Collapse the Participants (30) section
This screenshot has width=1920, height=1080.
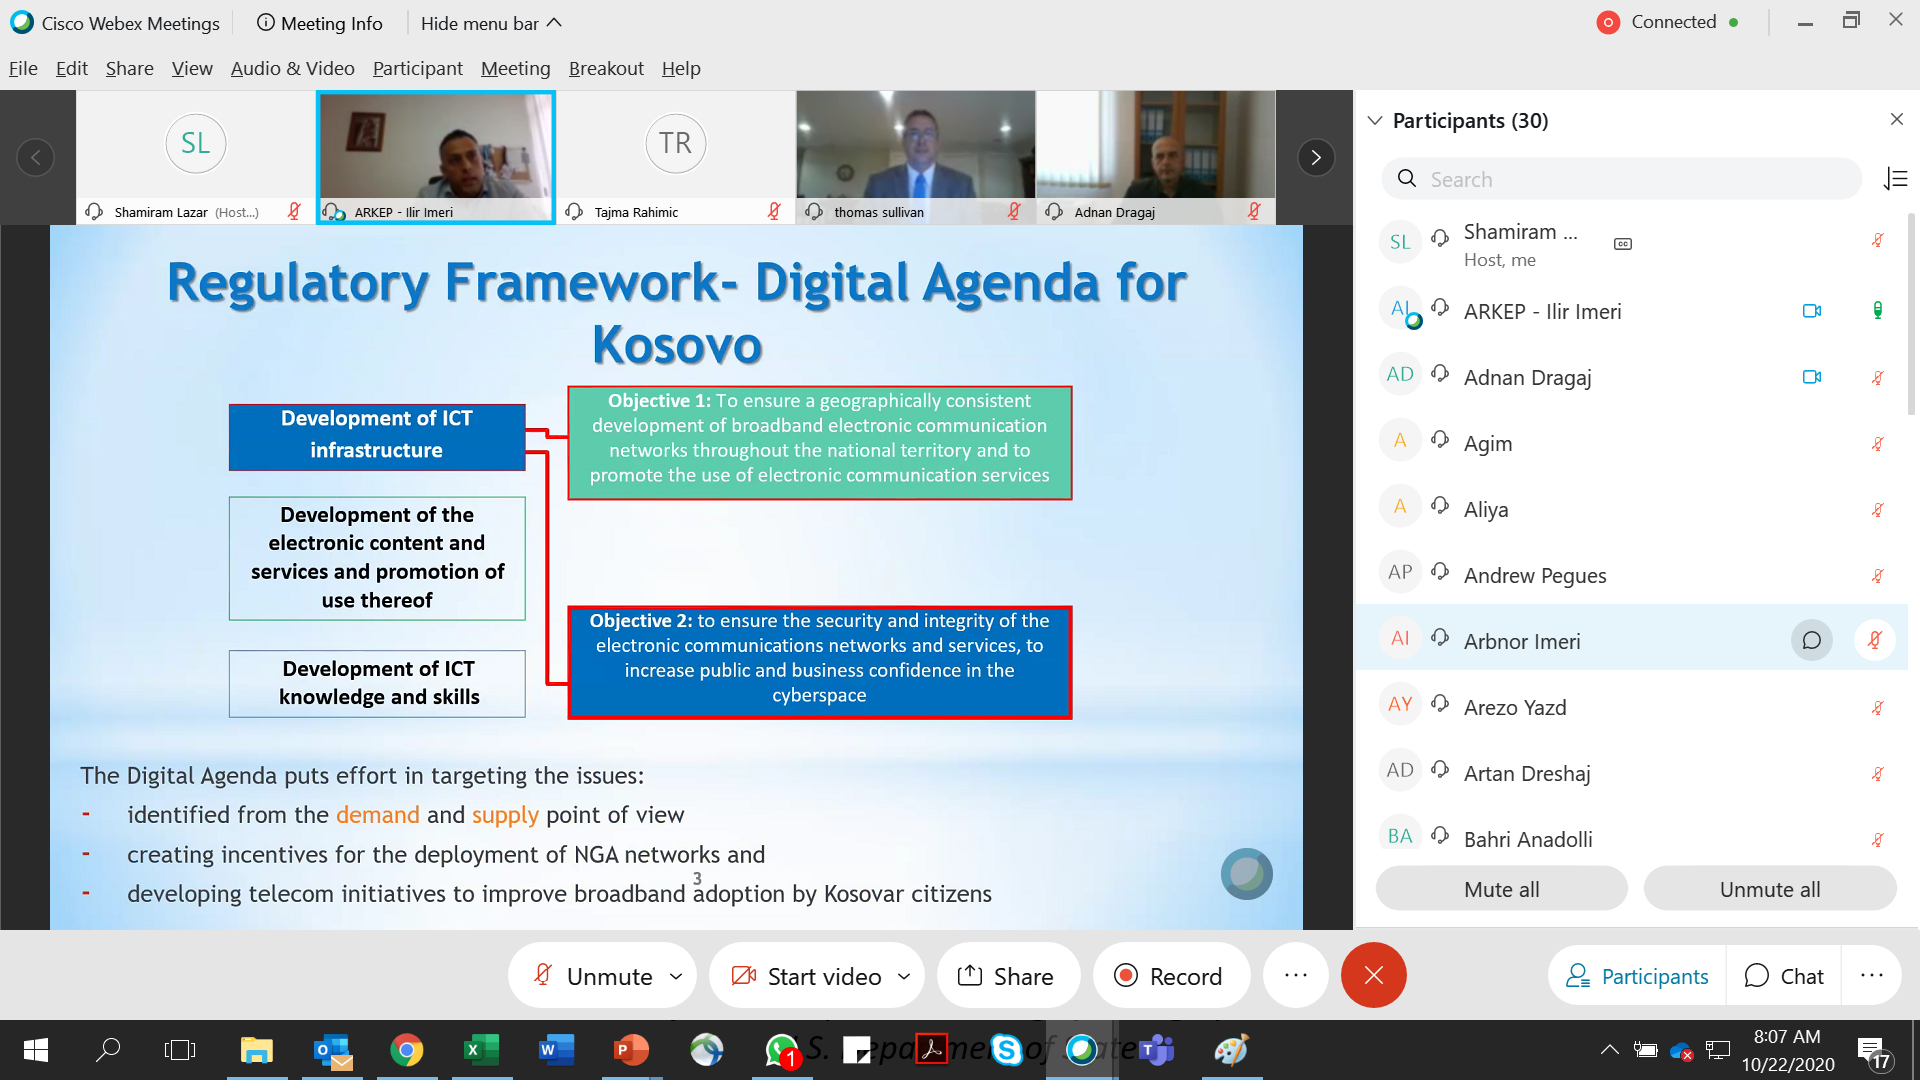click(x=1375, y=120)
